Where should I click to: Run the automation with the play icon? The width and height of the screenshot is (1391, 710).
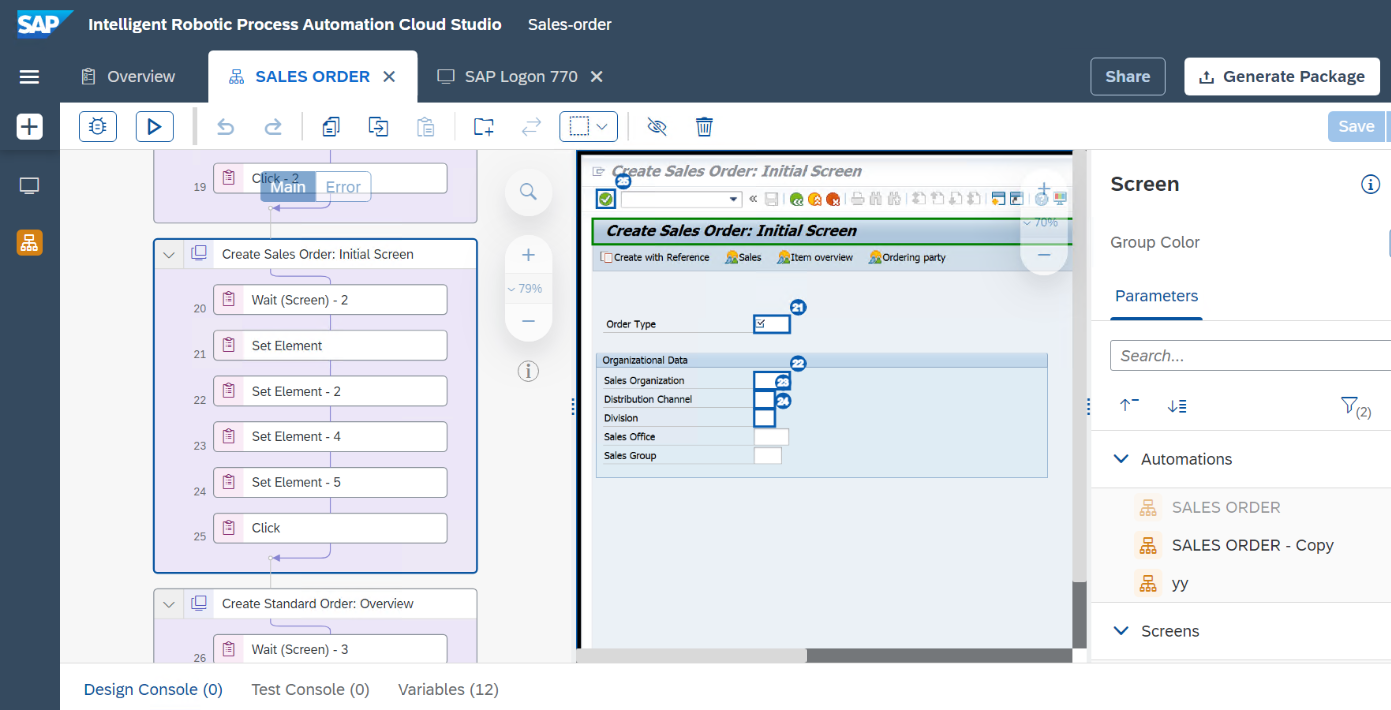point(155,126)
